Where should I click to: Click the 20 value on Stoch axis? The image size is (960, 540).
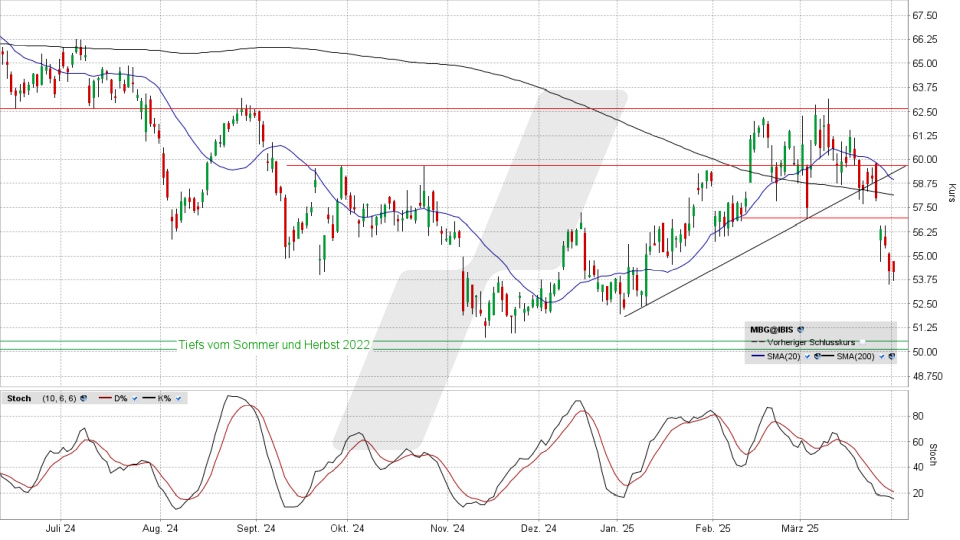coord(918,493)
